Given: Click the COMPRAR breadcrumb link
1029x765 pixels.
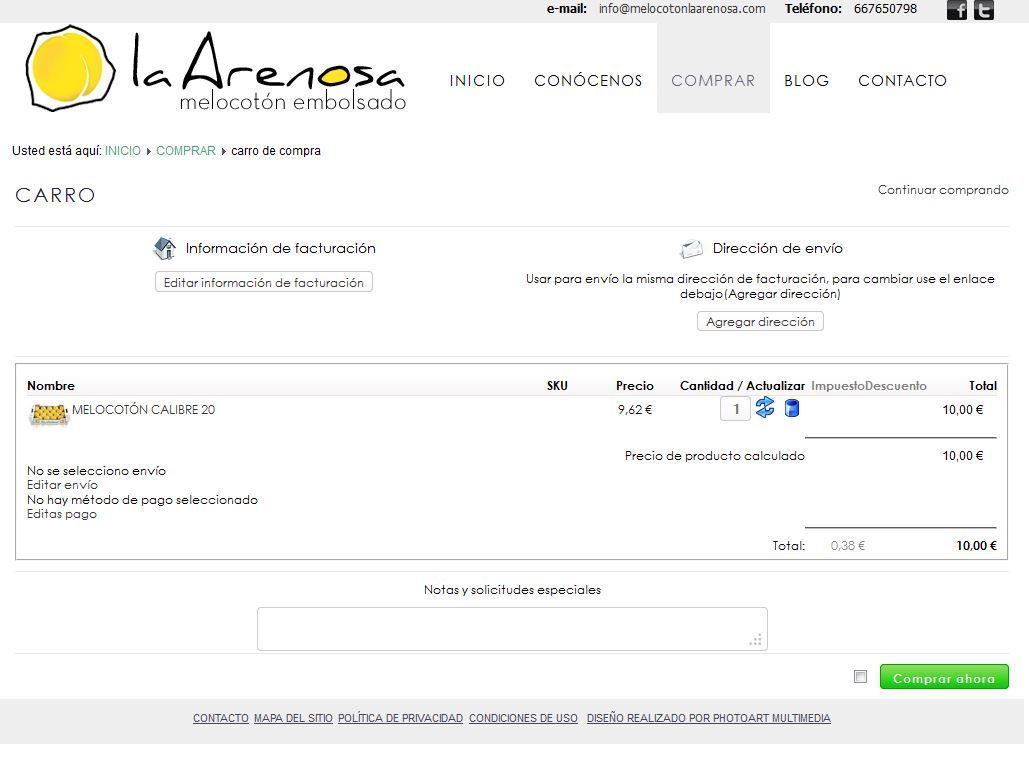Looking at the screenshot, I should pyautogui.click(x=186, y=151).
